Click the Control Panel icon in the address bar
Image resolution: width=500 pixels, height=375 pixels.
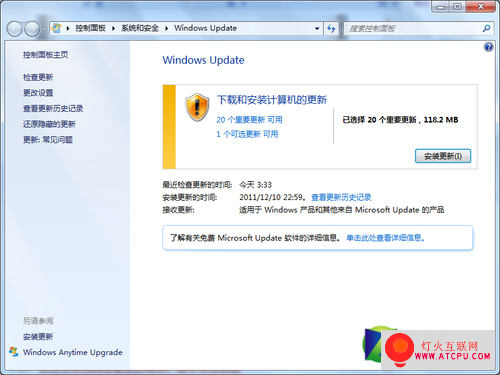57,28
